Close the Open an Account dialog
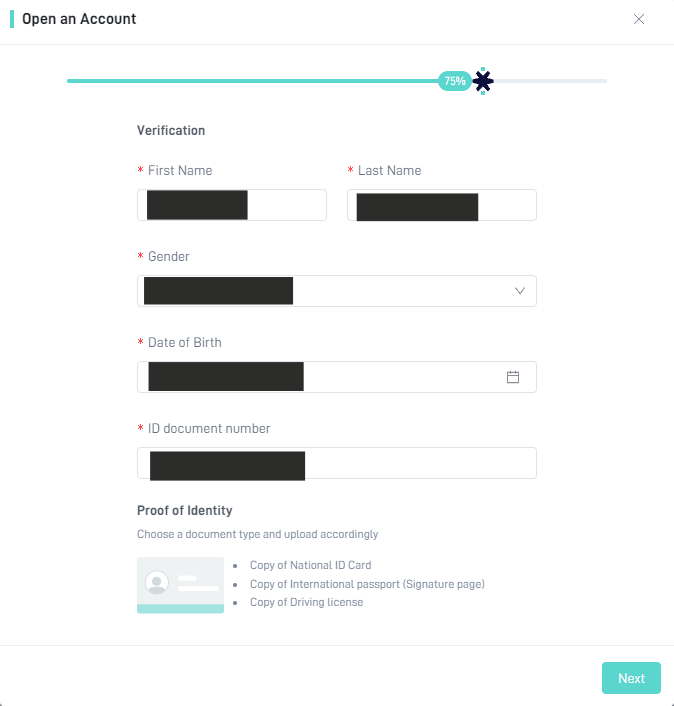674x706 pixels. (x=638, y=19)
